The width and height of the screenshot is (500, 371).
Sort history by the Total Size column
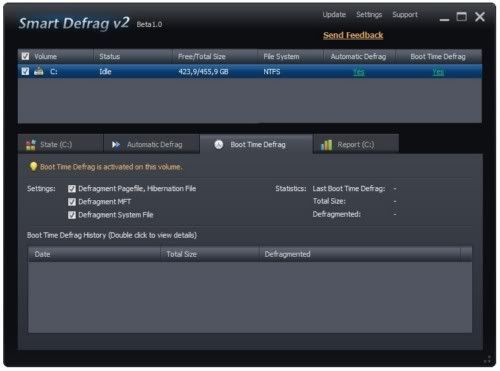tap(210, 254)
